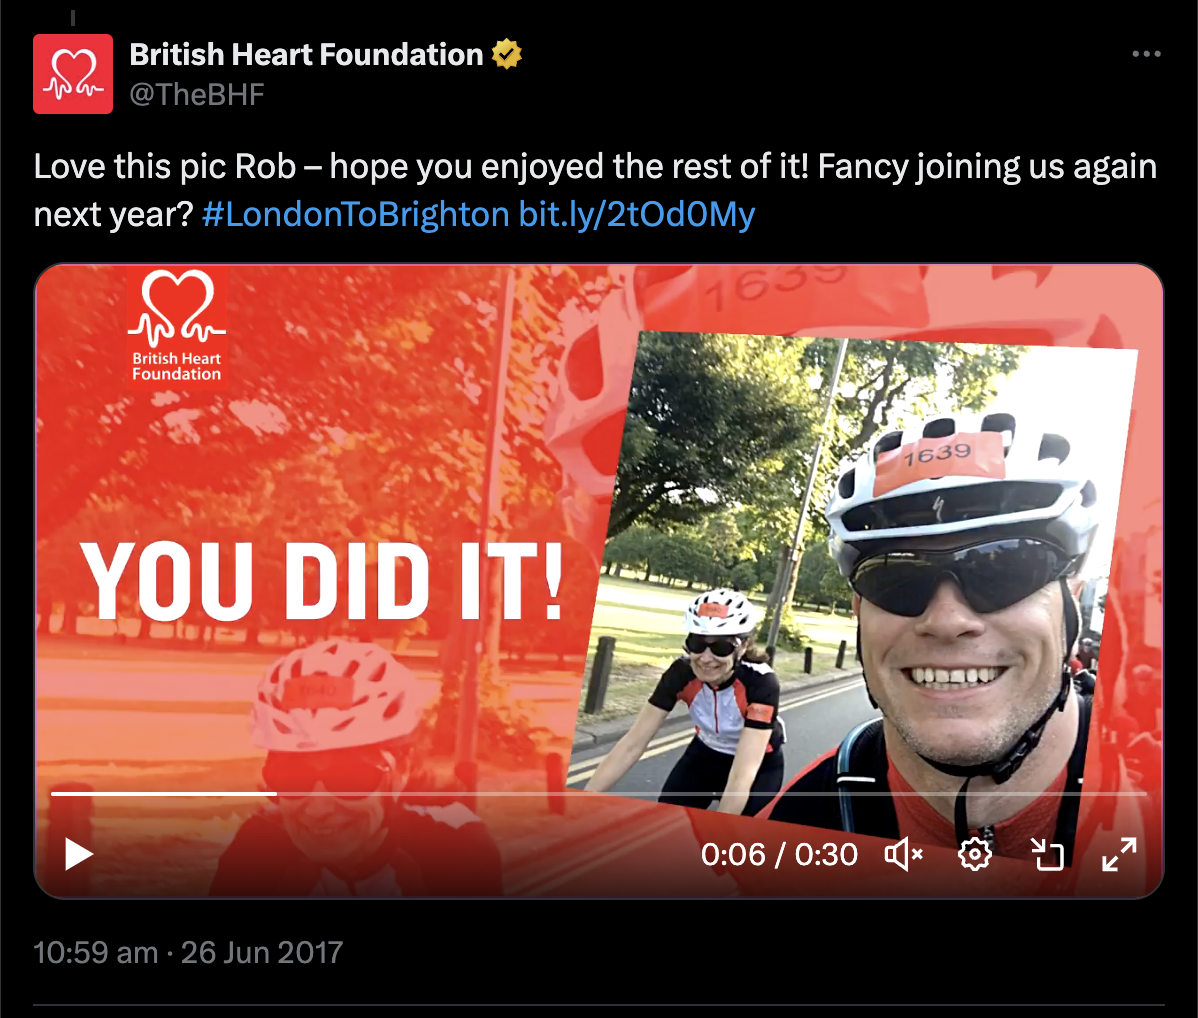1198x1018 pixels.
Task: Play the video
Action: tap(78, 854)
